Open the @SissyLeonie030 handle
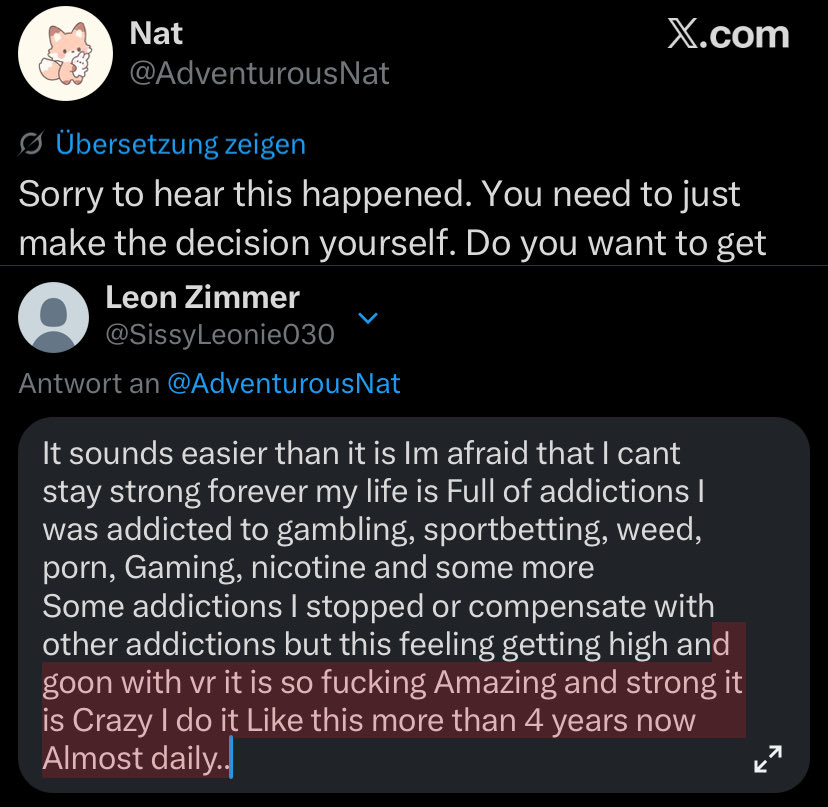Viewport: 828px width, 807px height. [x=220, y=334]
